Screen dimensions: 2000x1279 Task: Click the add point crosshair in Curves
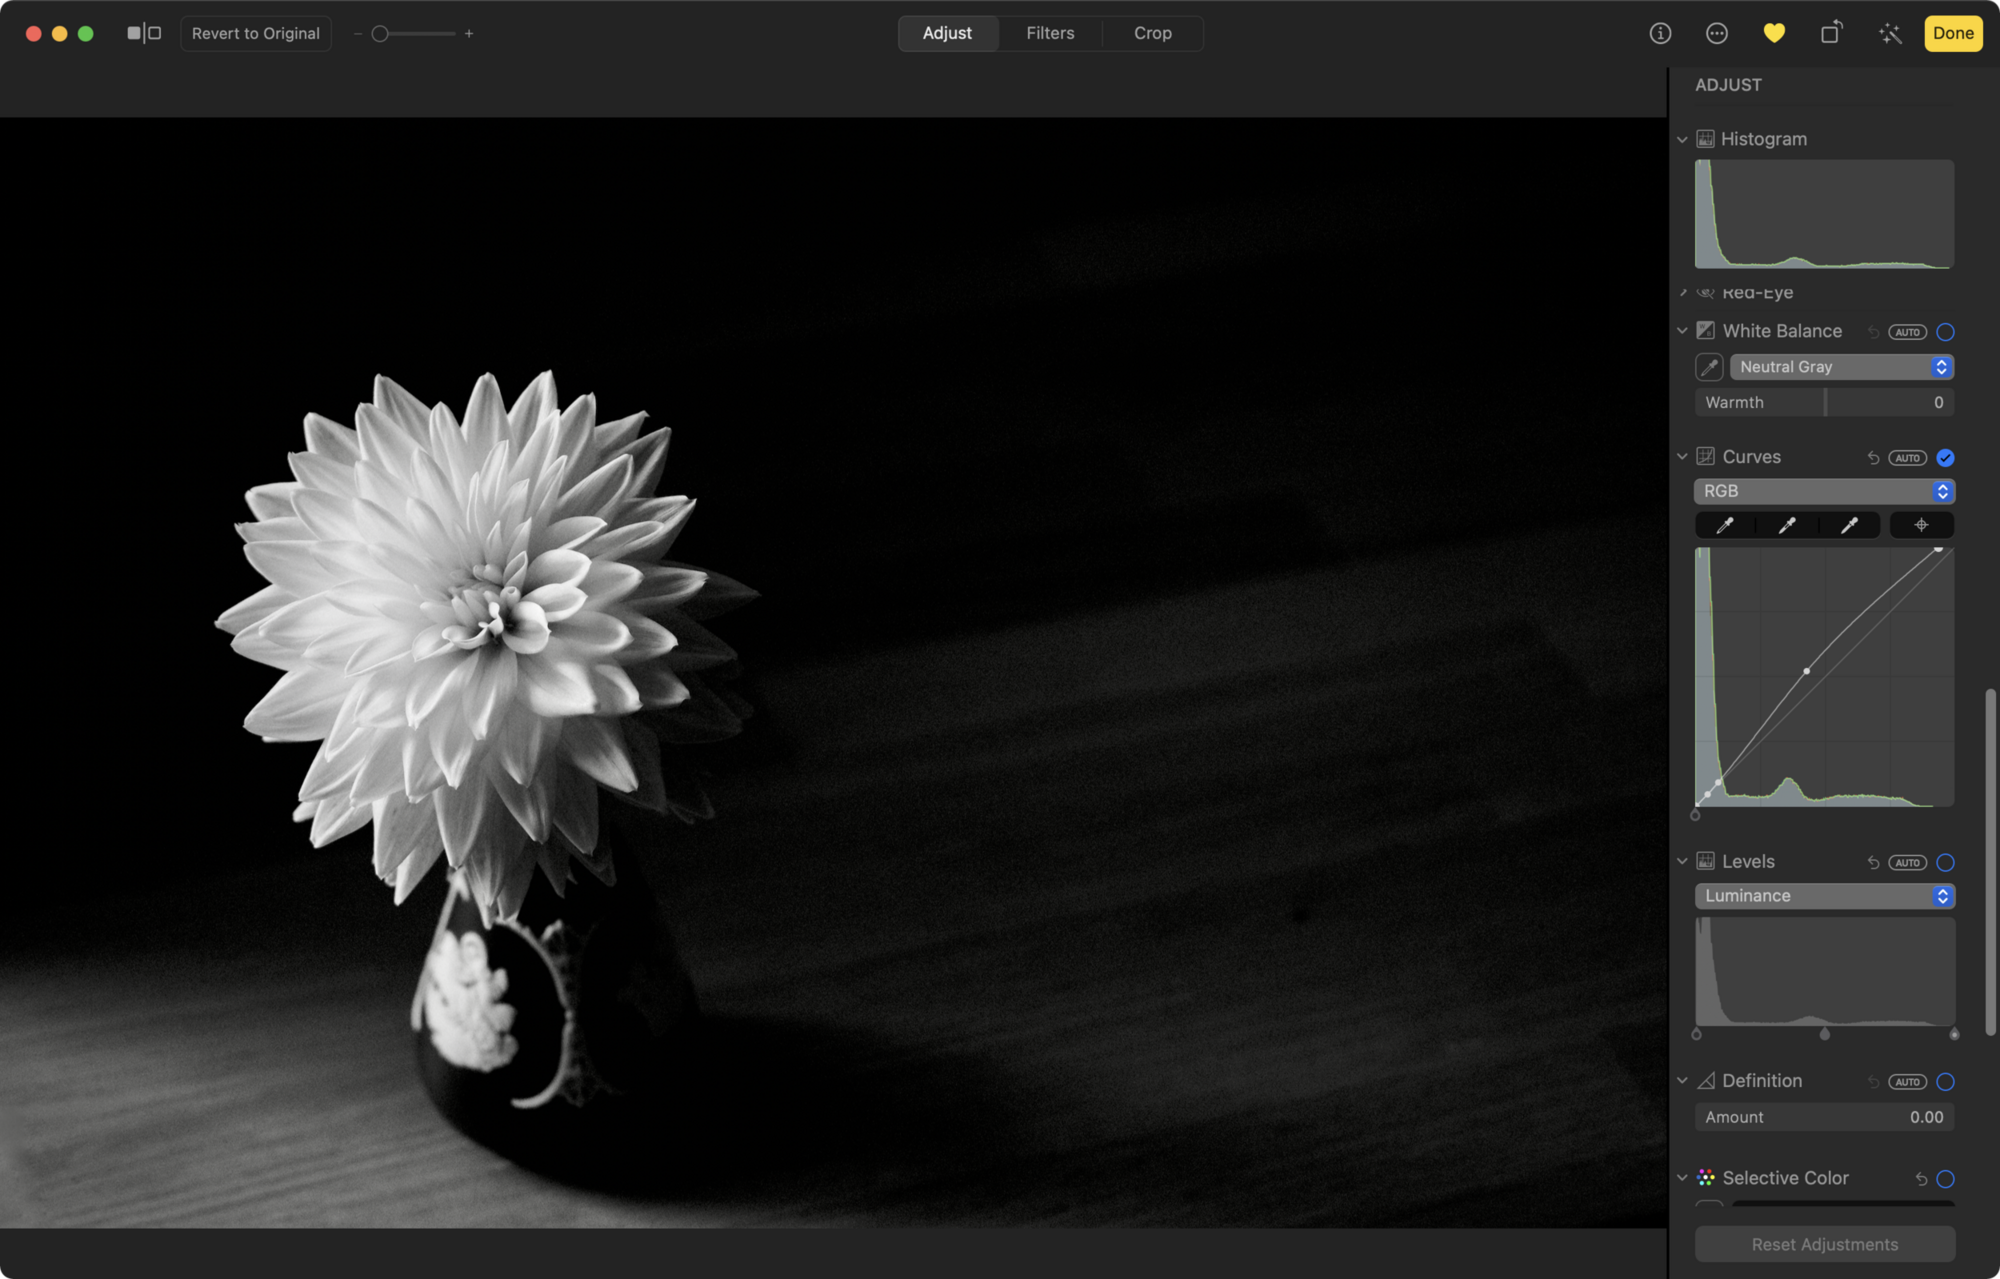pyautogui.click(x=1921, y=525)
